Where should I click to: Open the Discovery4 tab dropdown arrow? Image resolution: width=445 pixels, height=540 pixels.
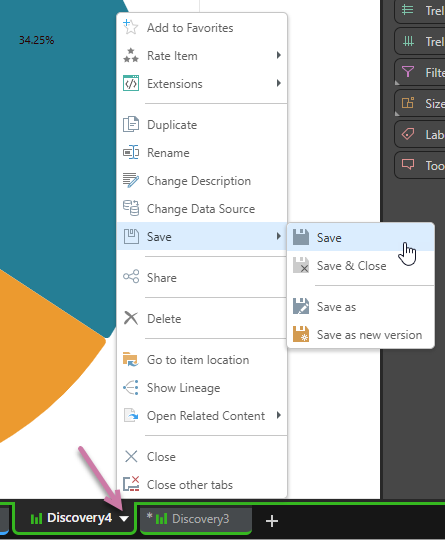(124, 519)
